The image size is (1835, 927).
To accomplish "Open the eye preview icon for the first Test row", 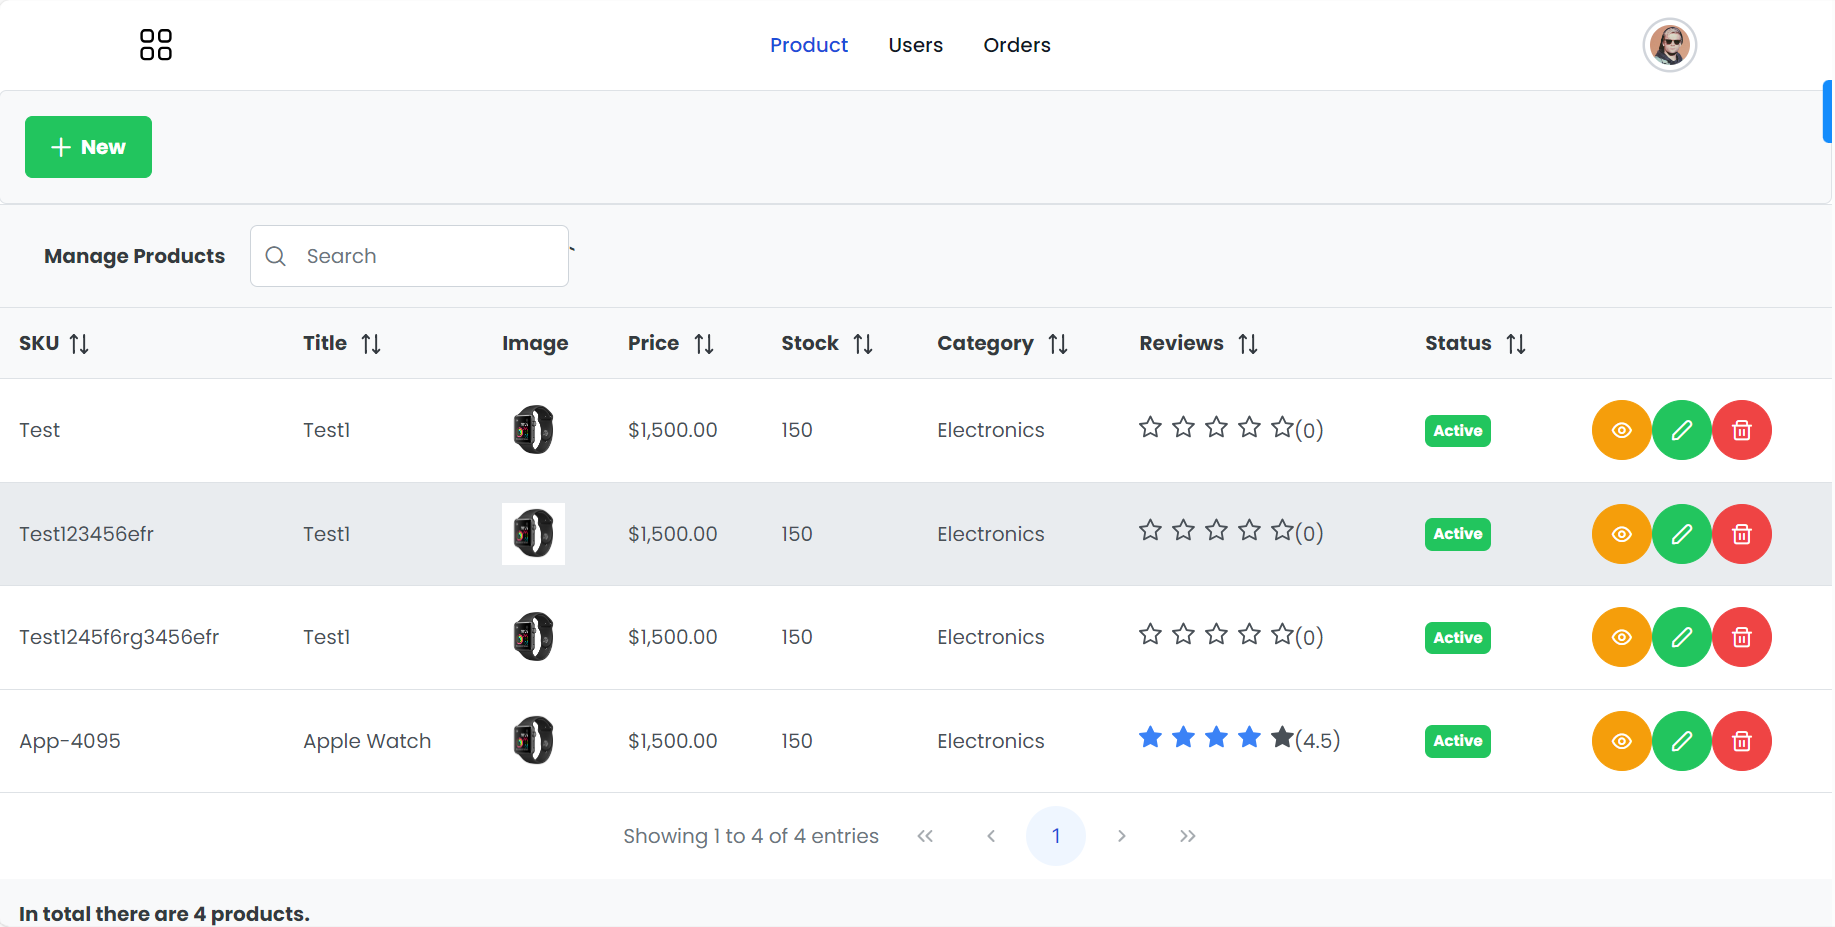I will coord(1621,430).
